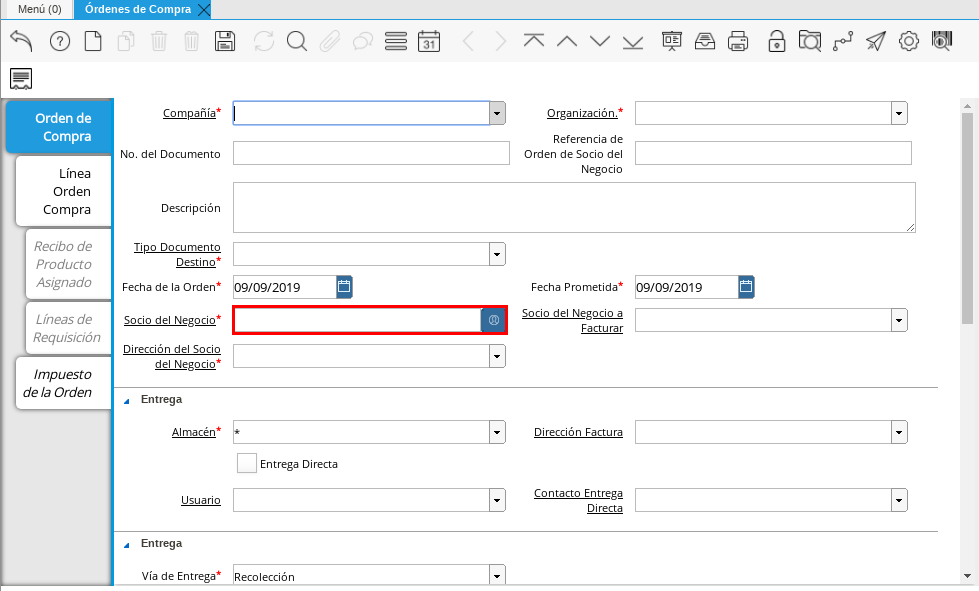Open the gear process settings icon
979x591 pixels.
[909, 42]
